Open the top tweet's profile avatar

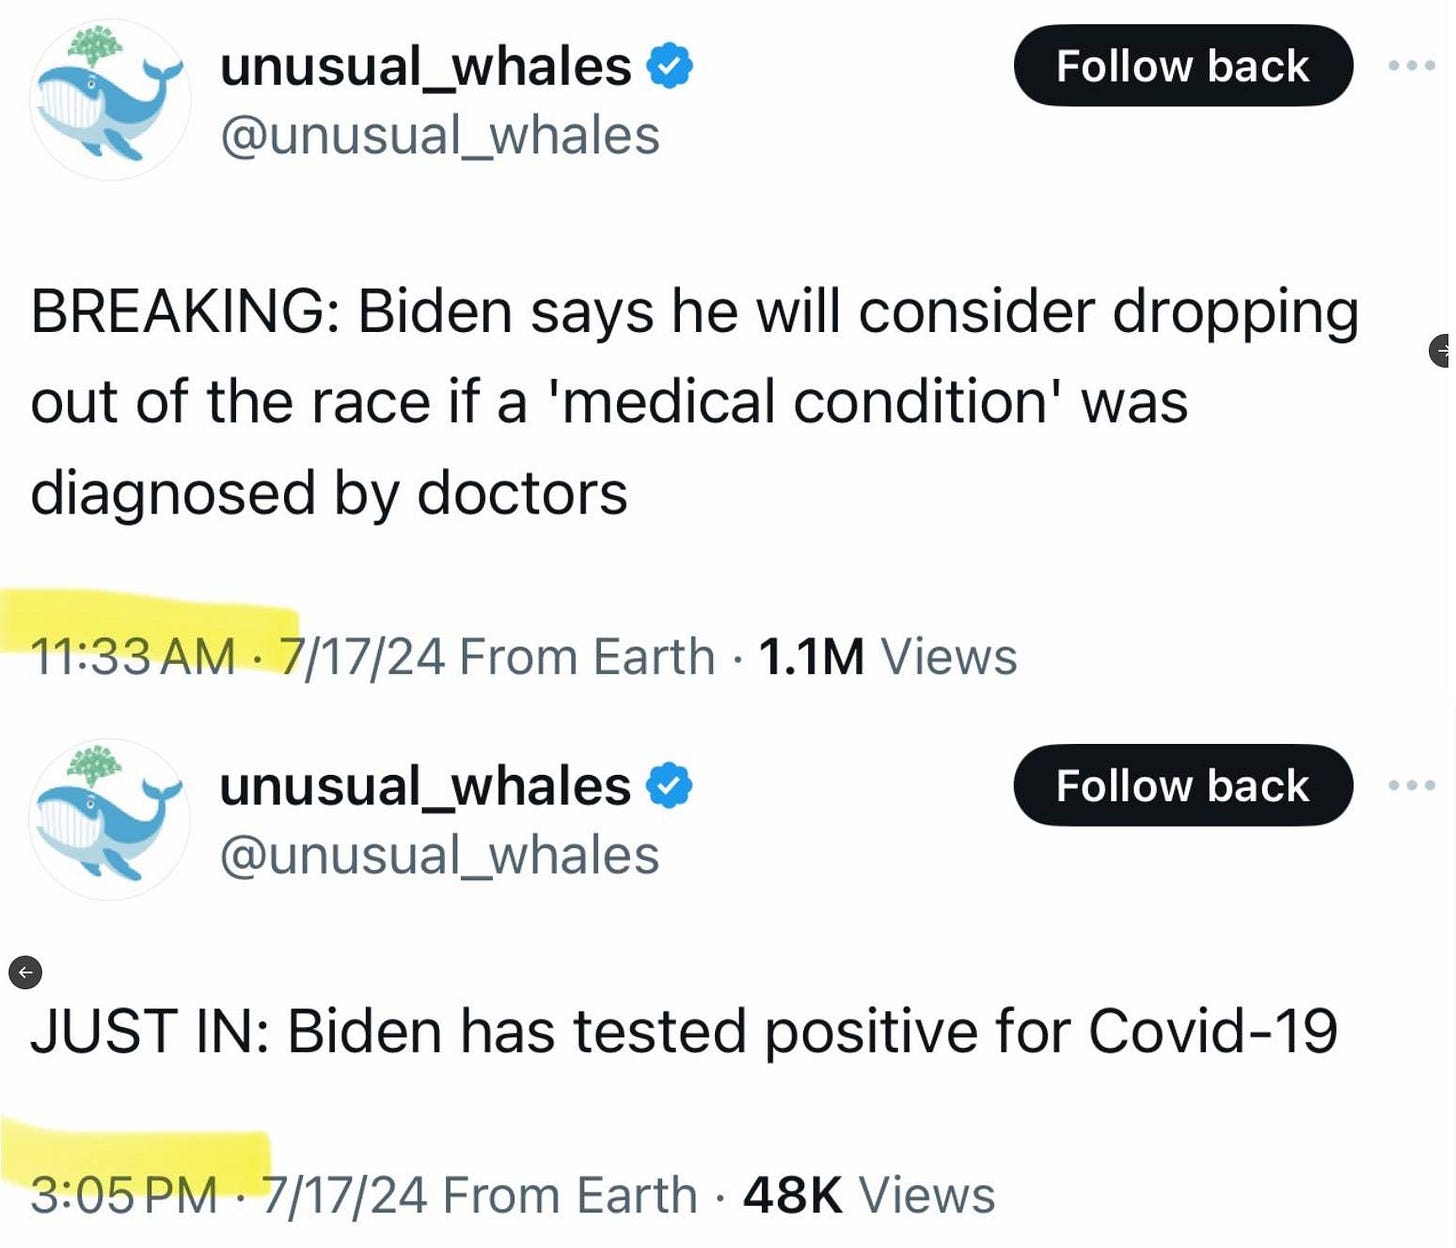(x=110, y=97)
